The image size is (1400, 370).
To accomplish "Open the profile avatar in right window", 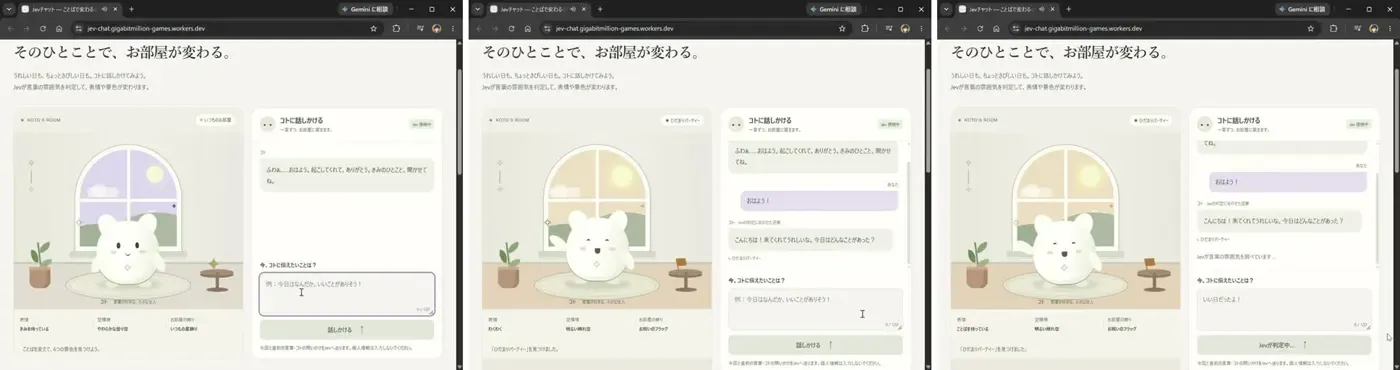I will tap(1375, 28).
